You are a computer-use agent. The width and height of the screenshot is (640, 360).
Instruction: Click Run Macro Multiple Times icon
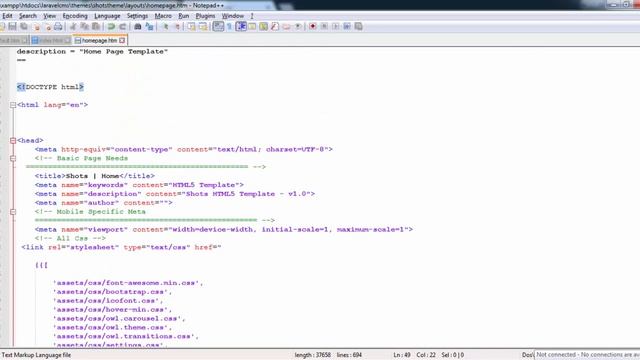point(347,27)
